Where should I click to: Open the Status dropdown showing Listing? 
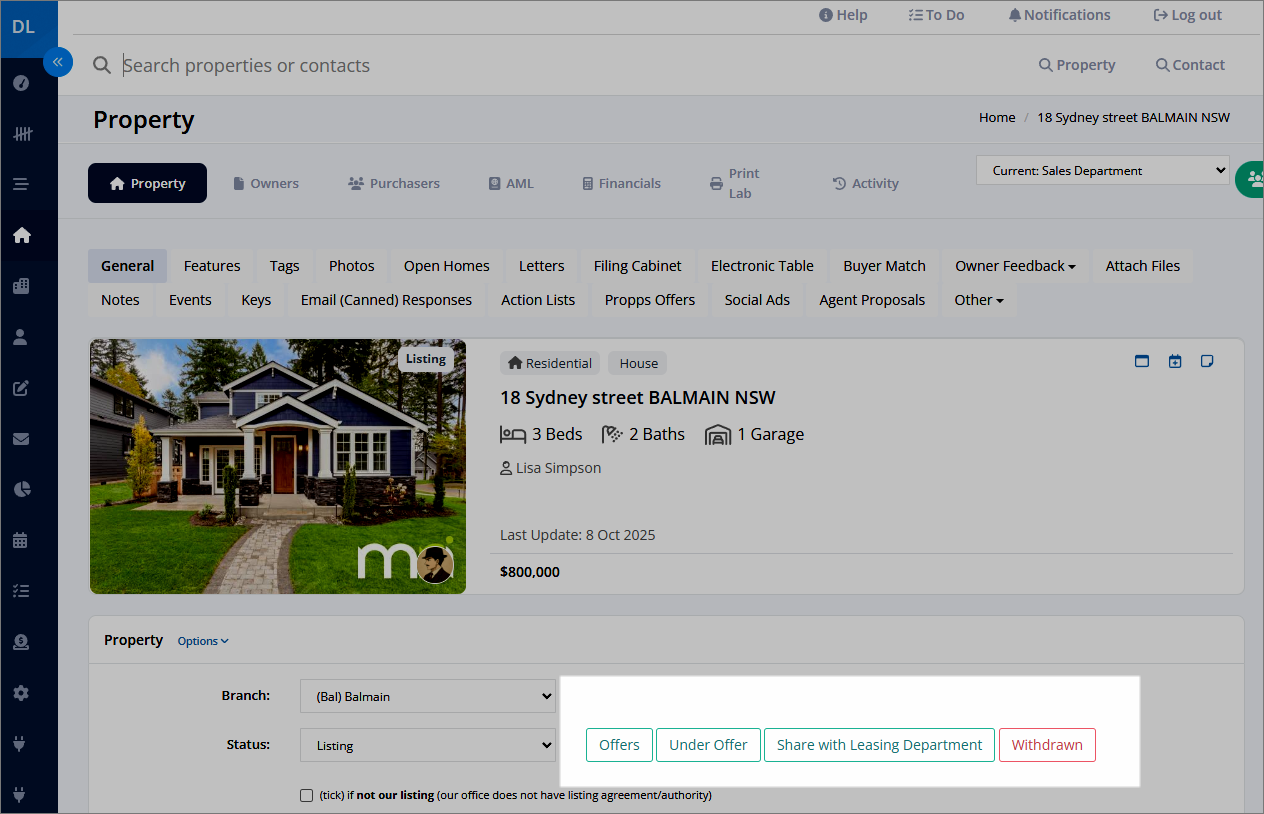click(428, 745)
